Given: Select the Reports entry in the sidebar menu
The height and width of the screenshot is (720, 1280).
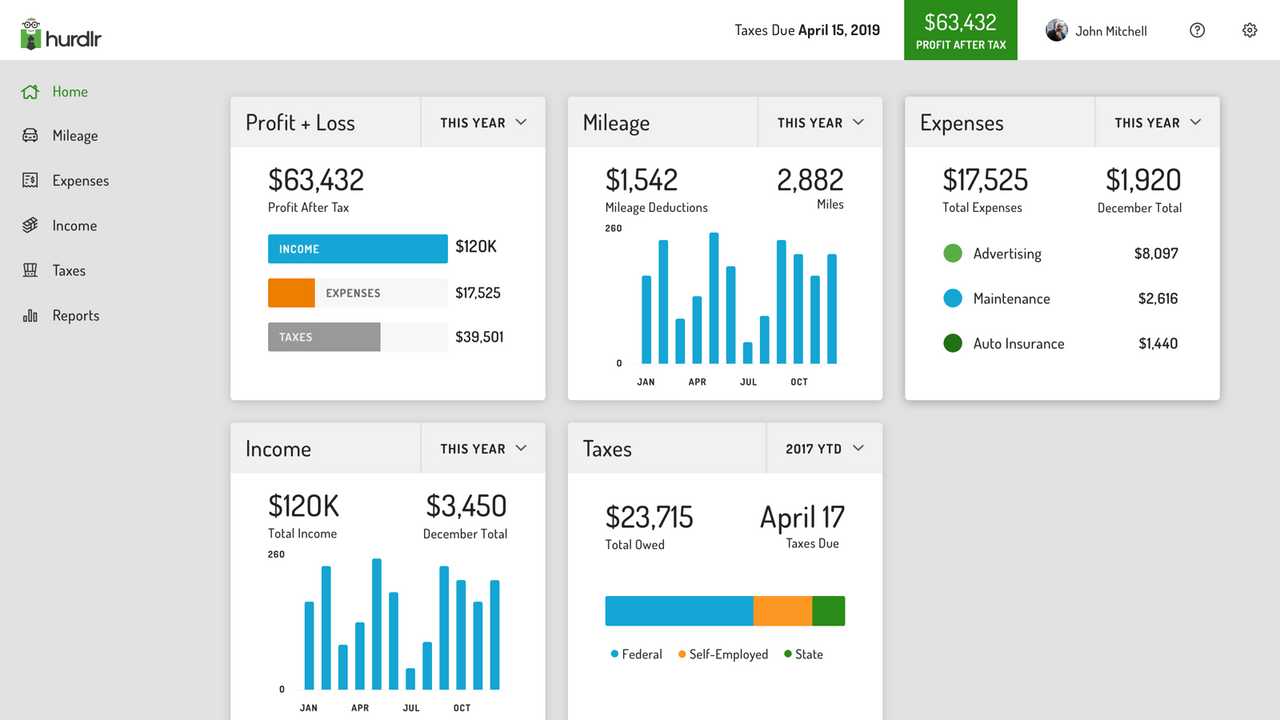Looking at the screenshot, I should [x=76, y=315].
